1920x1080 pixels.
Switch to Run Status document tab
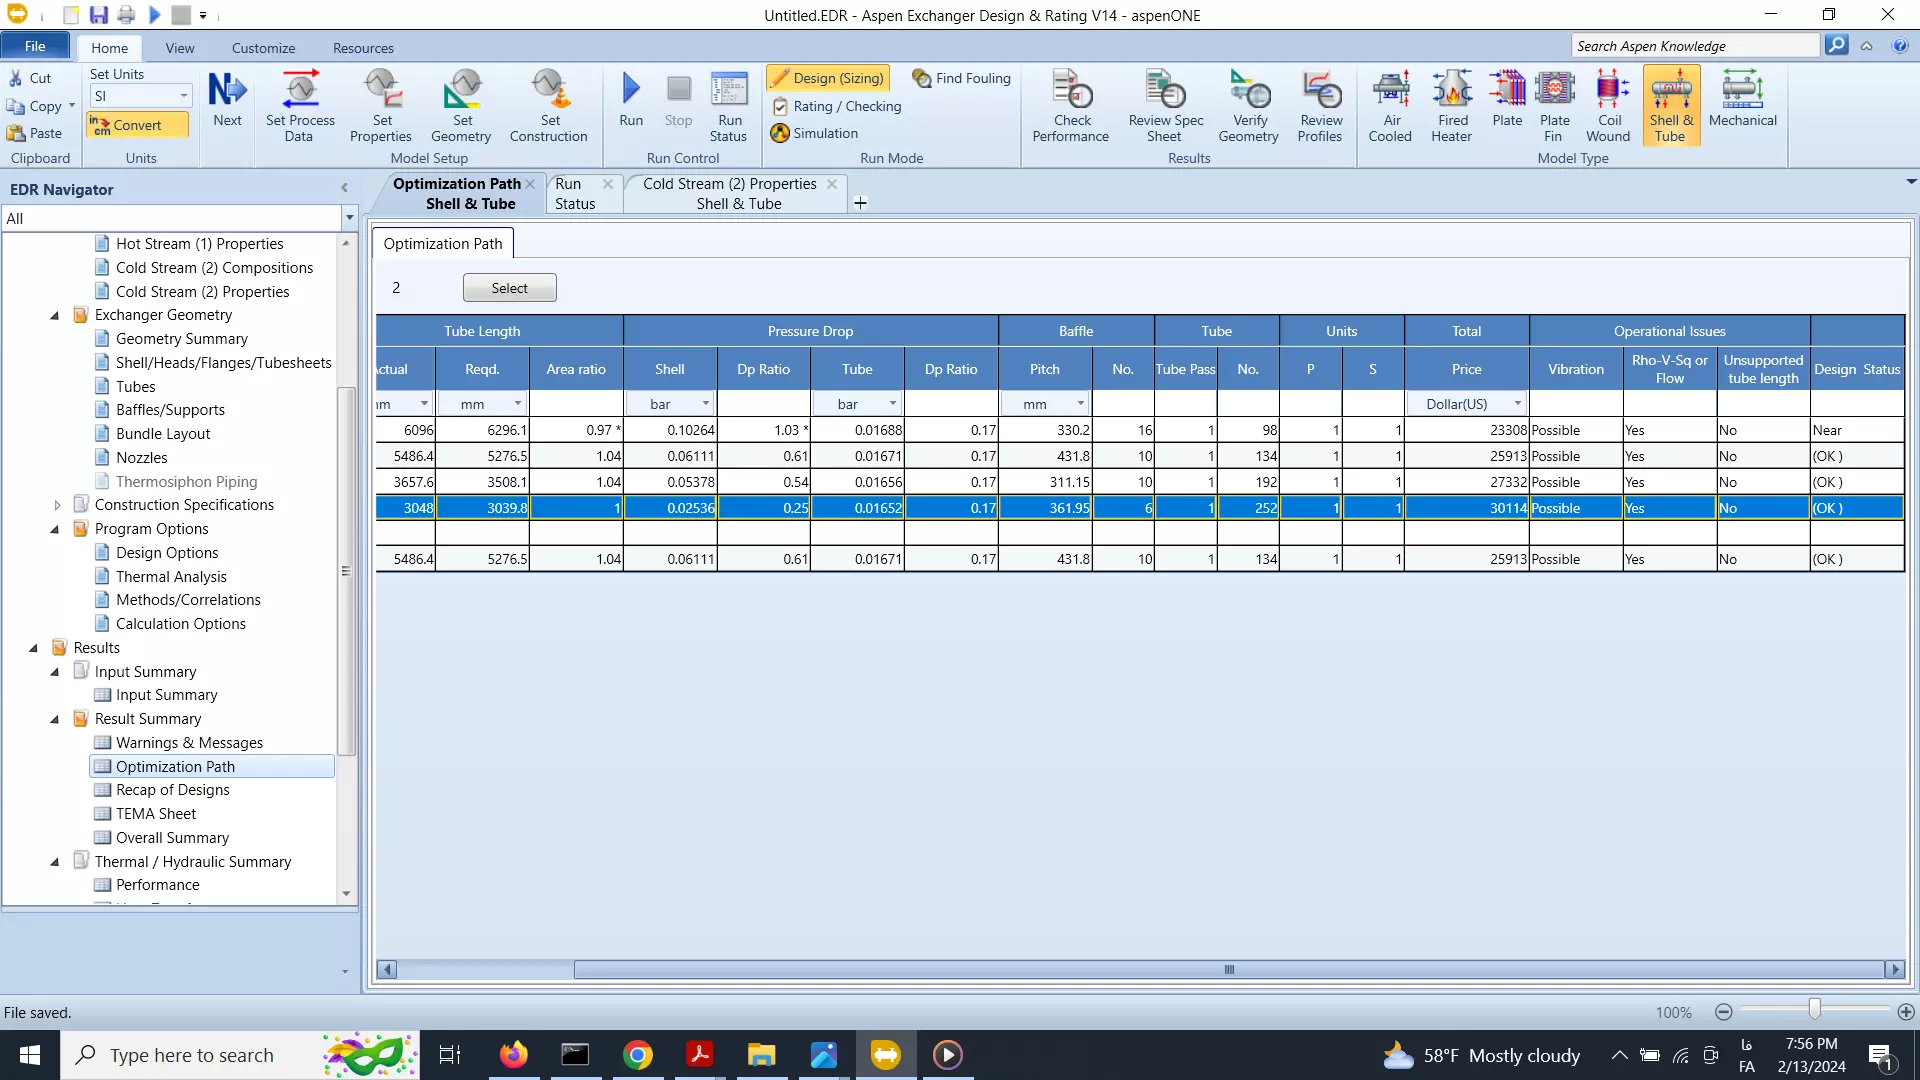[x=575, y=193]
